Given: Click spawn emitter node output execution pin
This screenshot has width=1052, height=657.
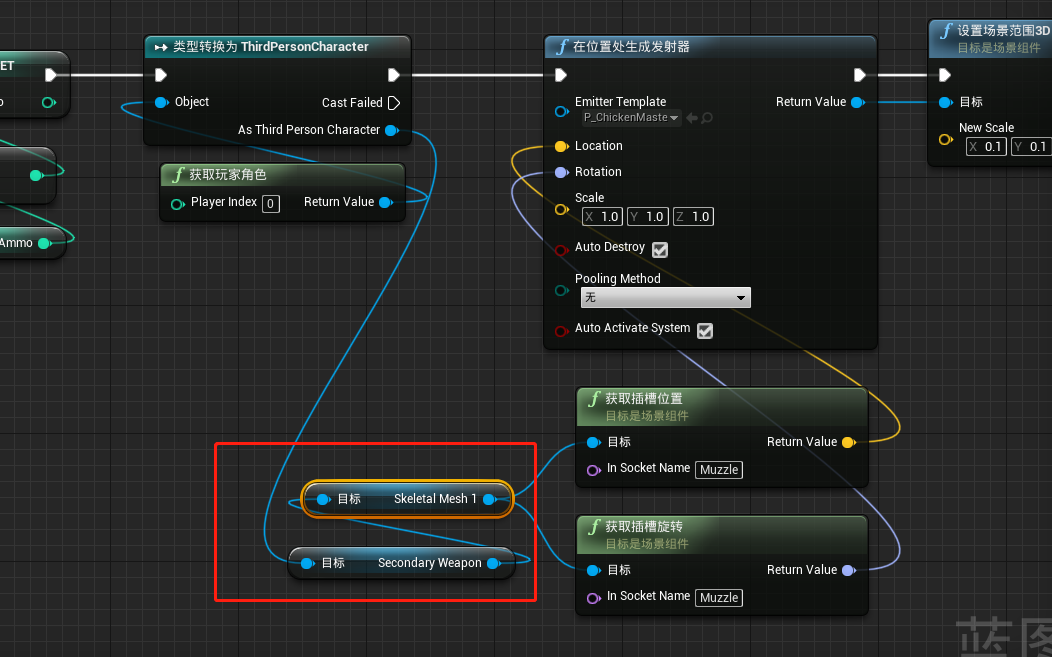Looking at the screenshot, I should coord(859,74).
